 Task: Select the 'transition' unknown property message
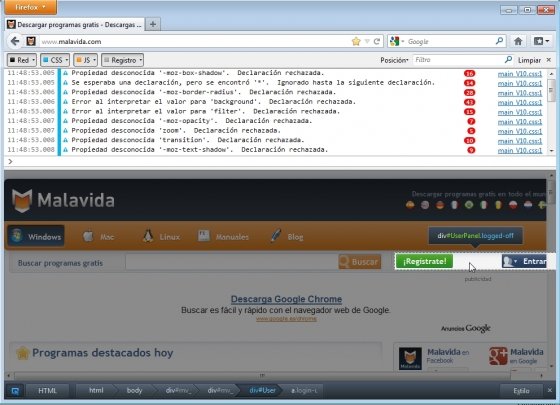[x=188, y=140]
